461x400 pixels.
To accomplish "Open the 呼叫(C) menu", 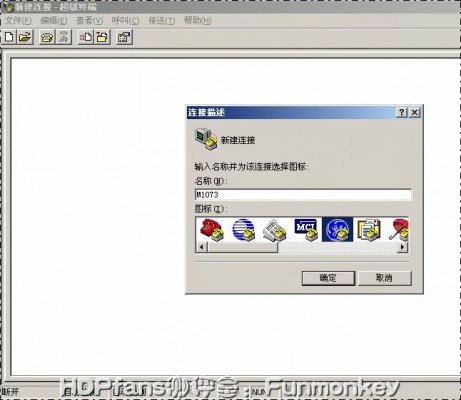I will click(125, 21).
